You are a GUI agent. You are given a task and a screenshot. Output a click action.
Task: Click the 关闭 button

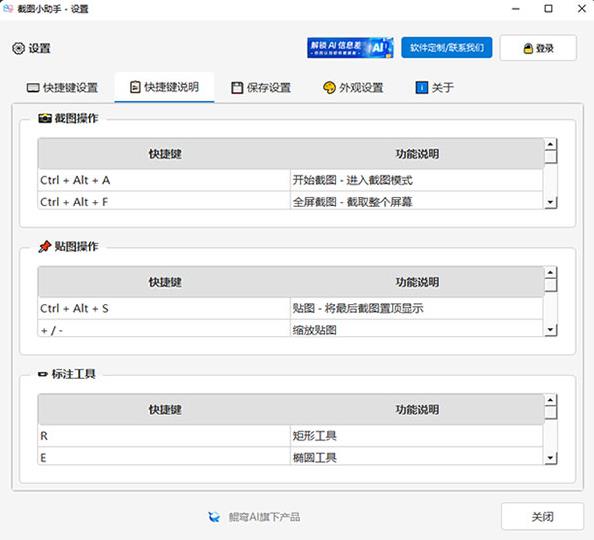[542, 517]
